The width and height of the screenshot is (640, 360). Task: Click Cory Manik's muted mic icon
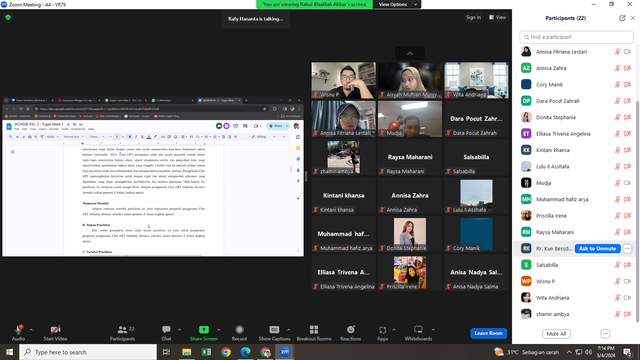618,84
